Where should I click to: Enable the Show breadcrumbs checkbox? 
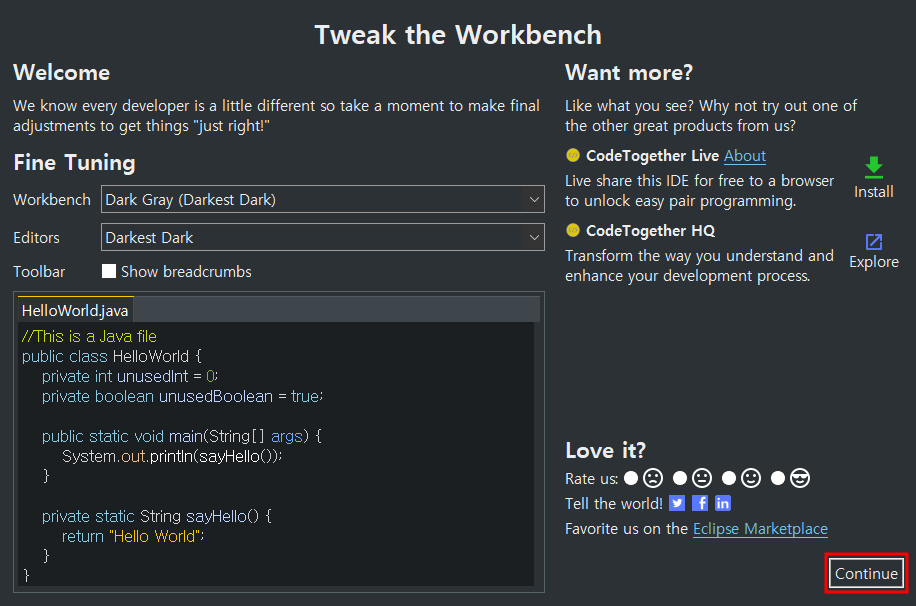[x=109, y=271]
